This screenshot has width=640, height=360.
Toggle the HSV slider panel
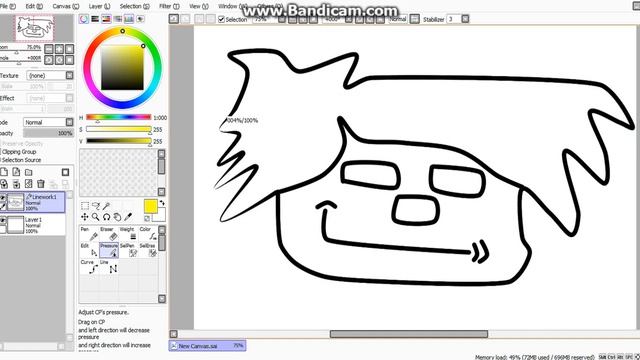pos(106,19)
